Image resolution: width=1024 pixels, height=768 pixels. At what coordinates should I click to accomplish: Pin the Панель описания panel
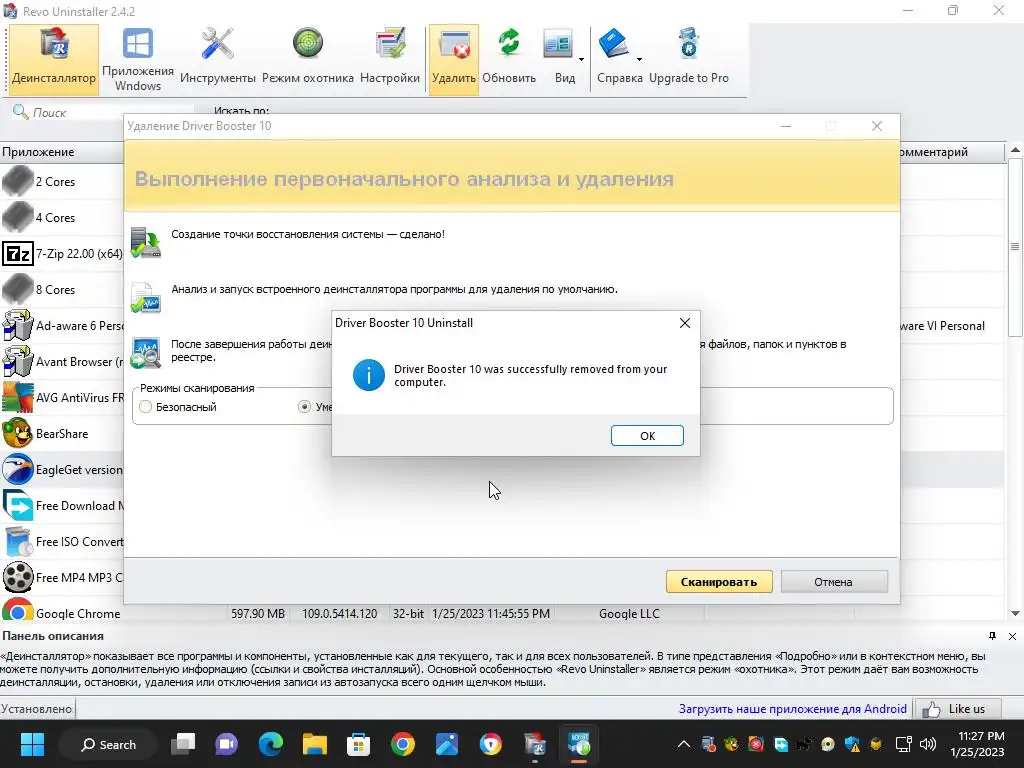pos(992,635)
